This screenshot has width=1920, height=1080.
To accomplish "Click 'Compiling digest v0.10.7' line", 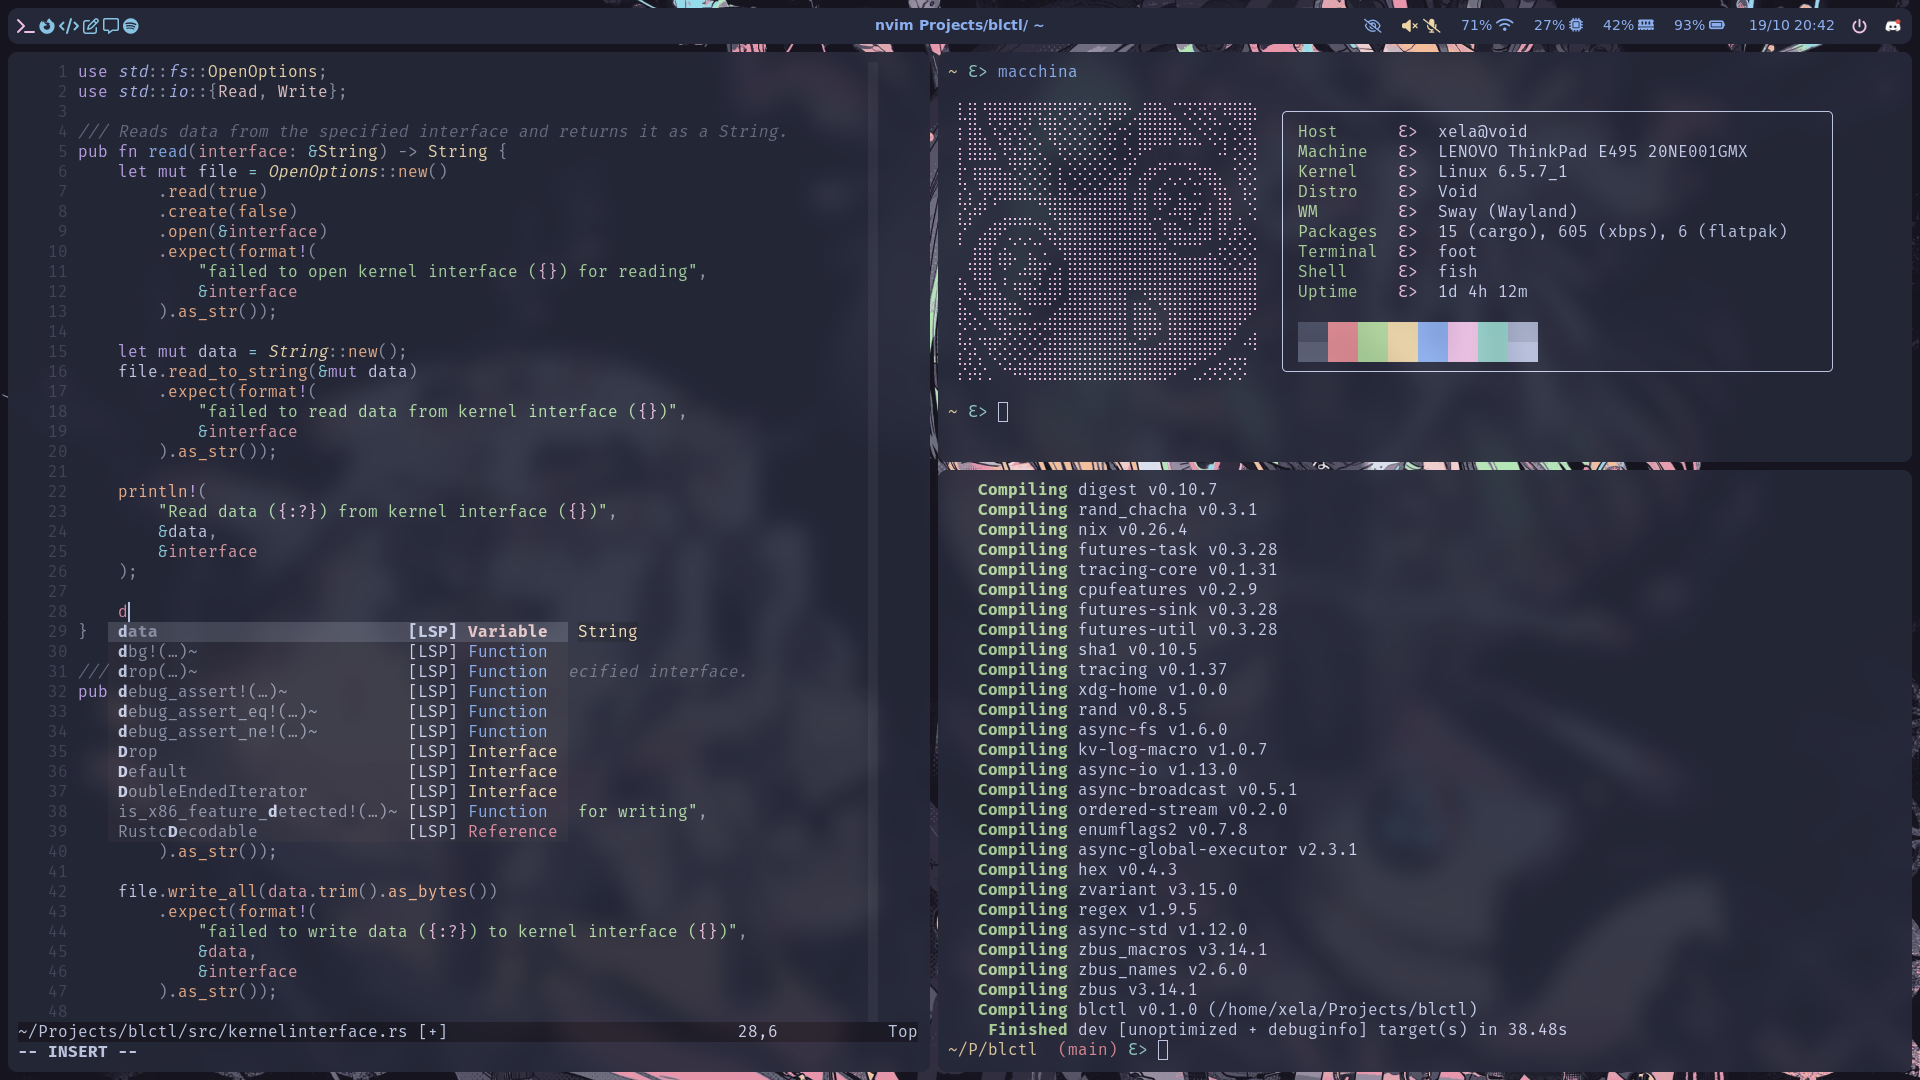I will tap(1097, 490).
